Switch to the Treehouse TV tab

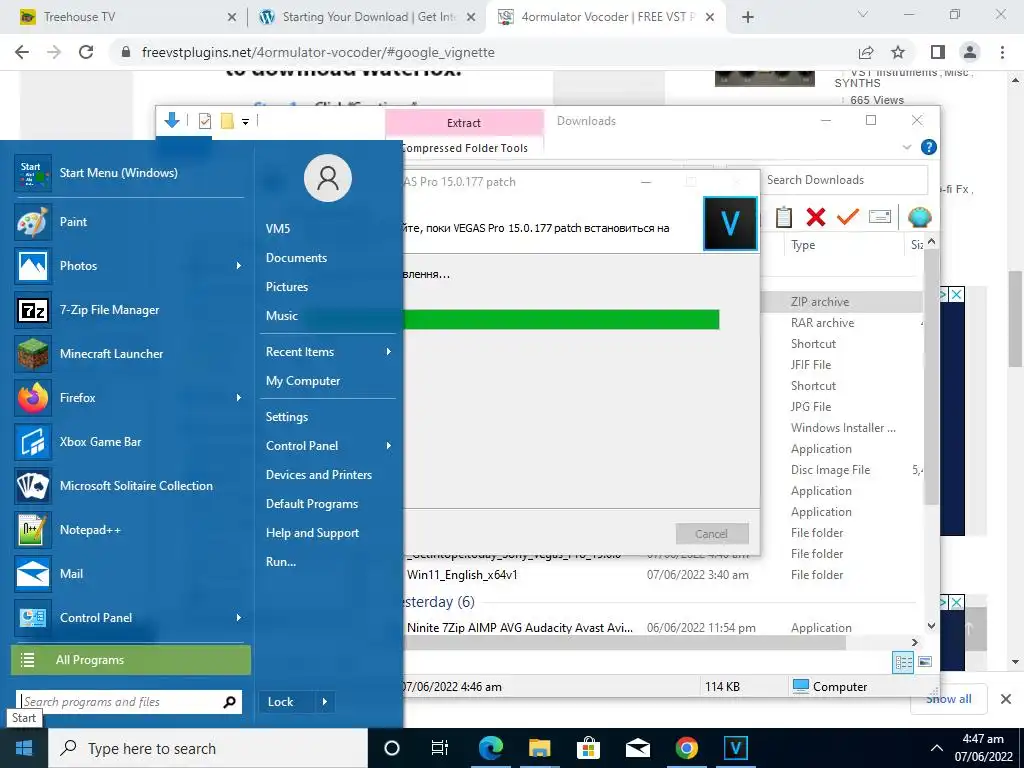tap(127, 17)
